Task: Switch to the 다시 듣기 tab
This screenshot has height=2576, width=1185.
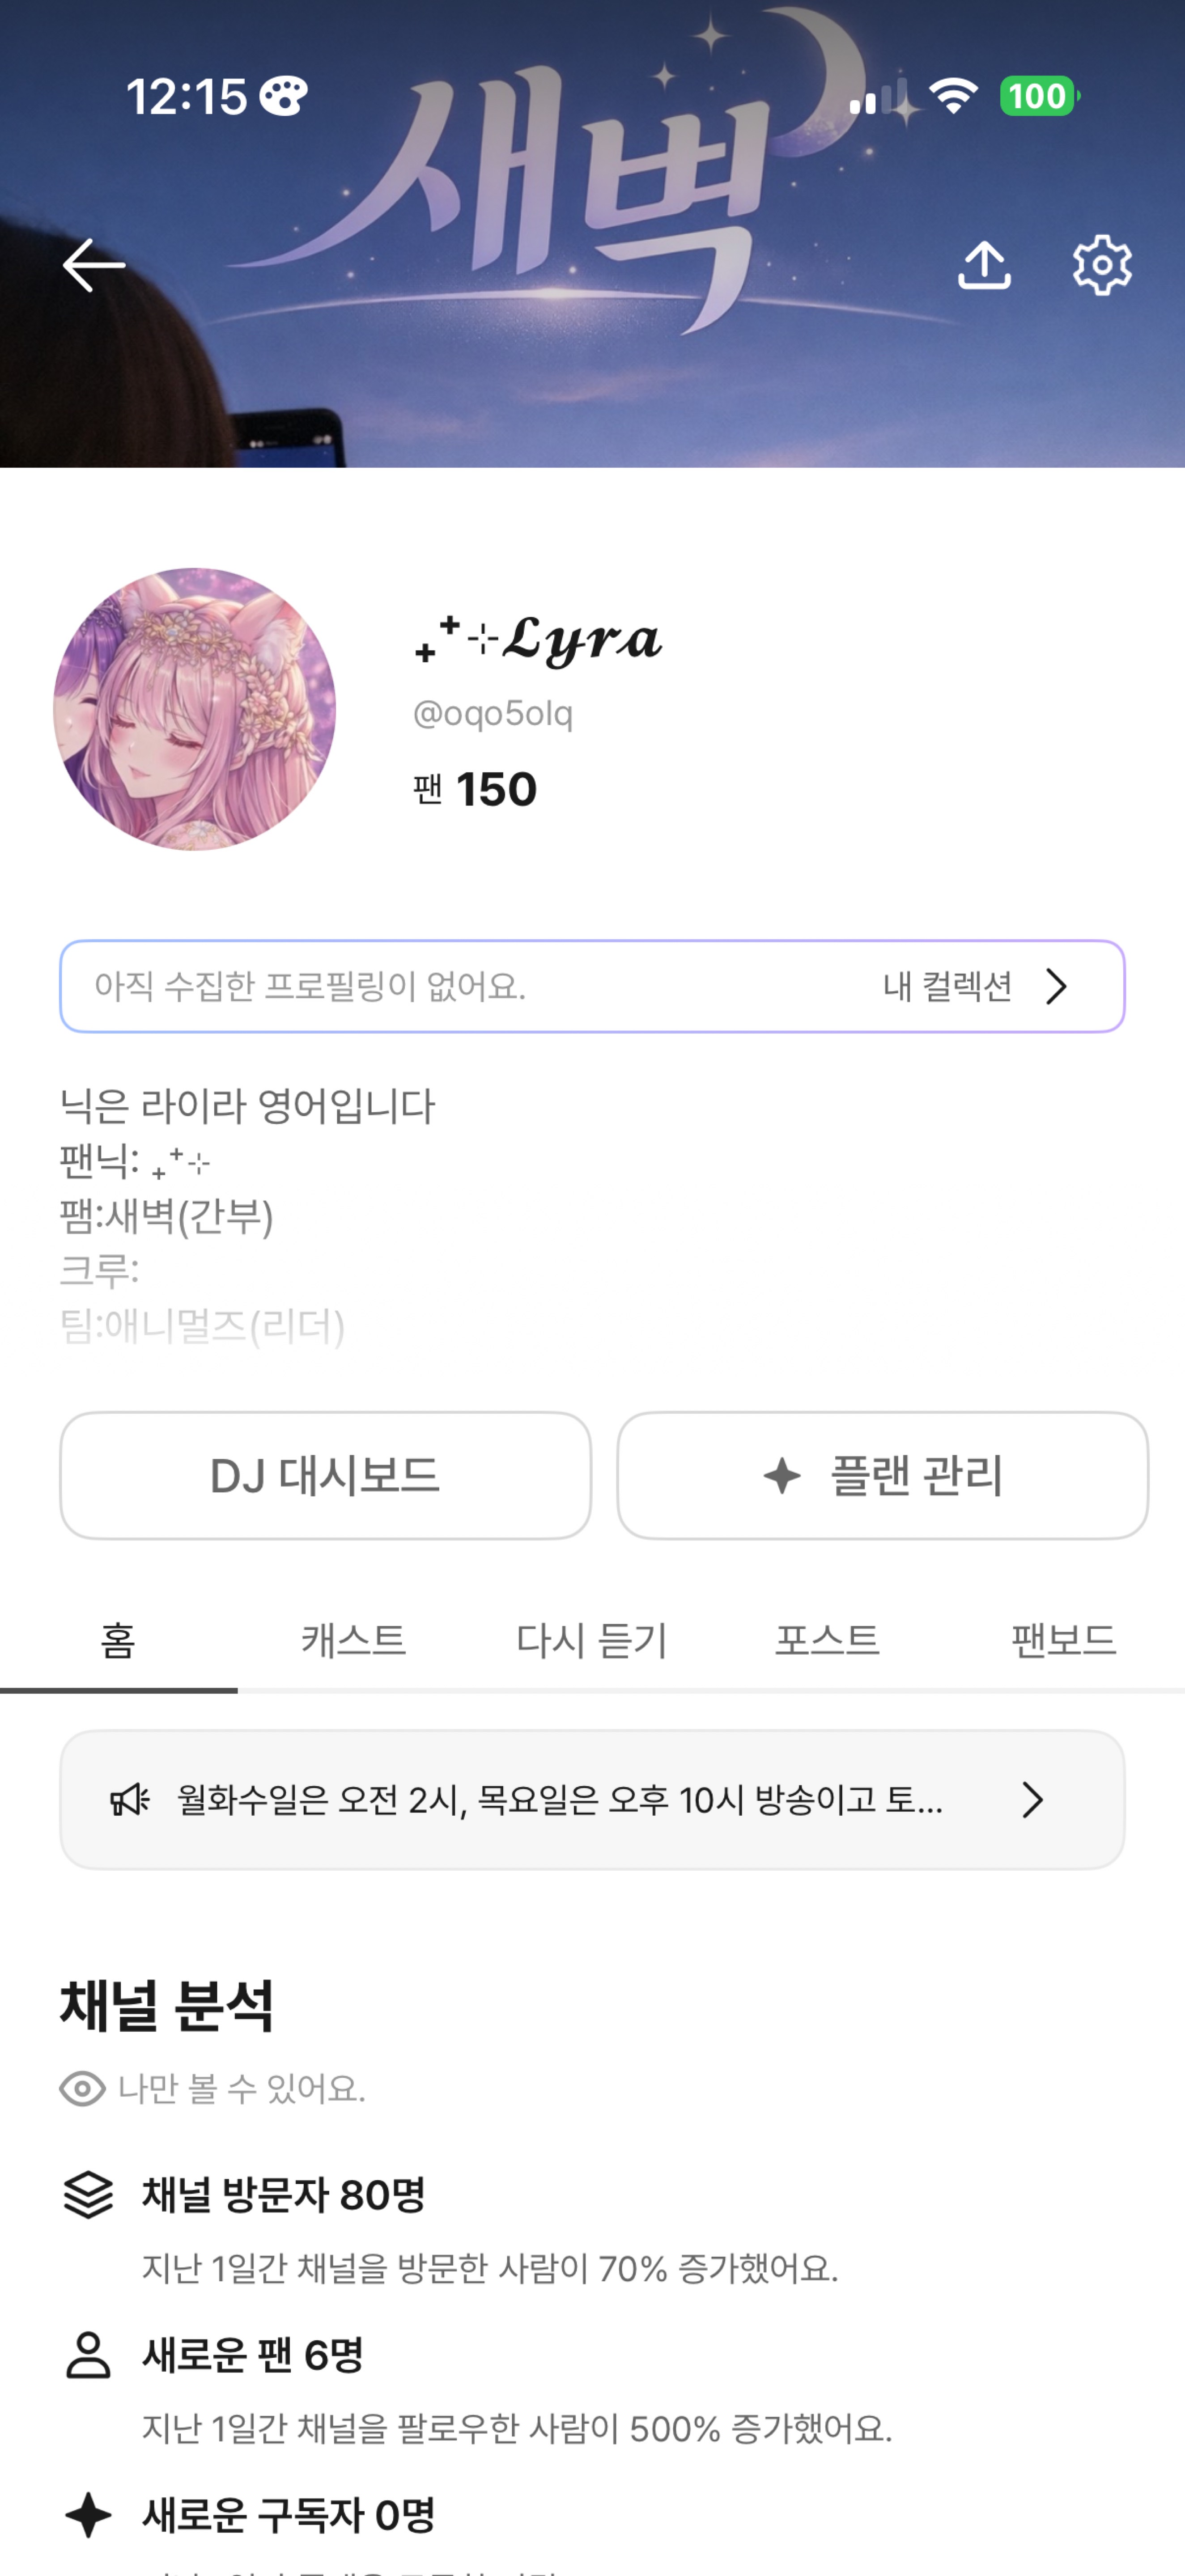Action: click(x=591, y=1641)
